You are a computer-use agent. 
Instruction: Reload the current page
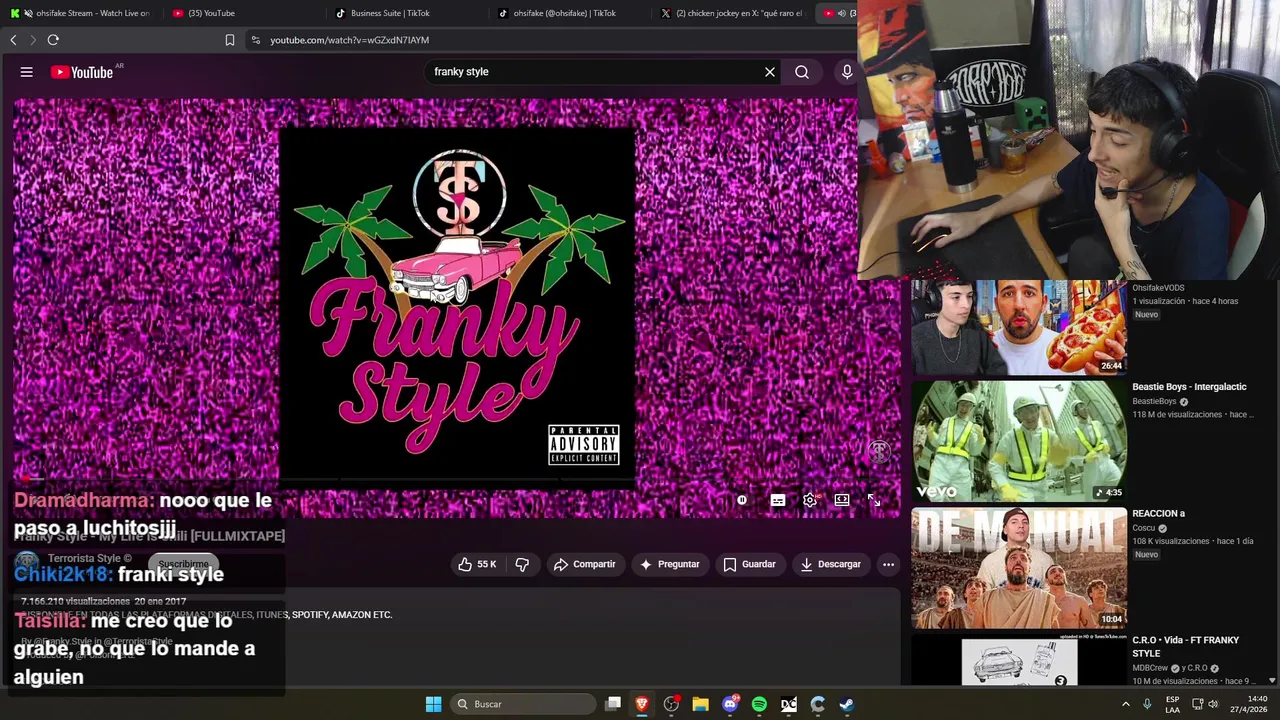(x=53, y=40)
